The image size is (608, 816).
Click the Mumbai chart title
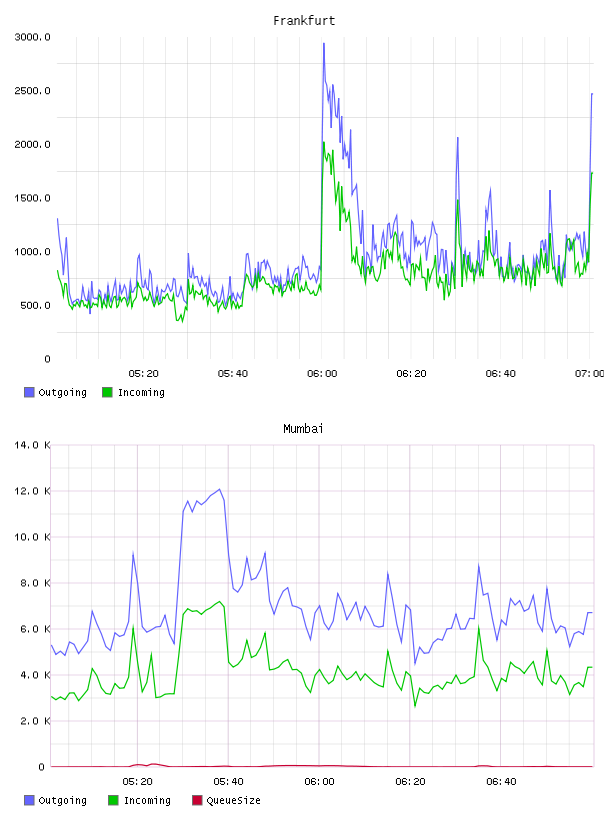303,429
